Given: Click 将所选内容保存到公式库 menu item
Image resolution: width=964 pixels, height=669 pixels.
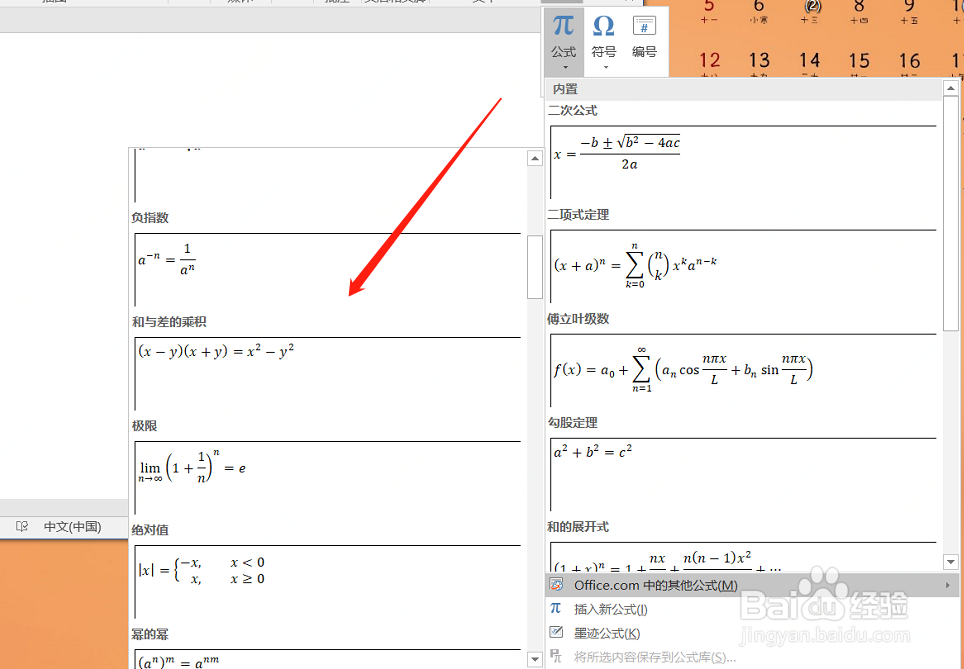Looking at the screenshot, I should pos(751,657).
